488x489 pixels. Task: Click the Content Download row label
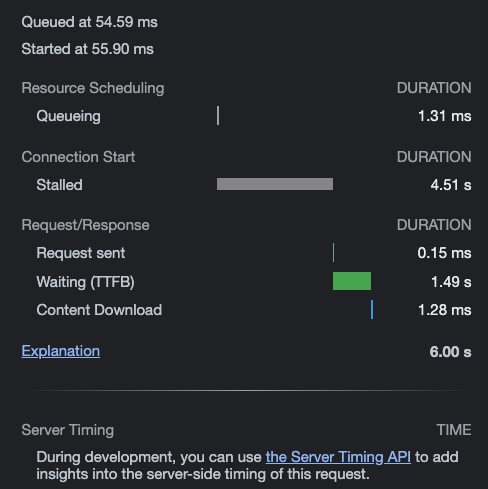click(99, 310)
